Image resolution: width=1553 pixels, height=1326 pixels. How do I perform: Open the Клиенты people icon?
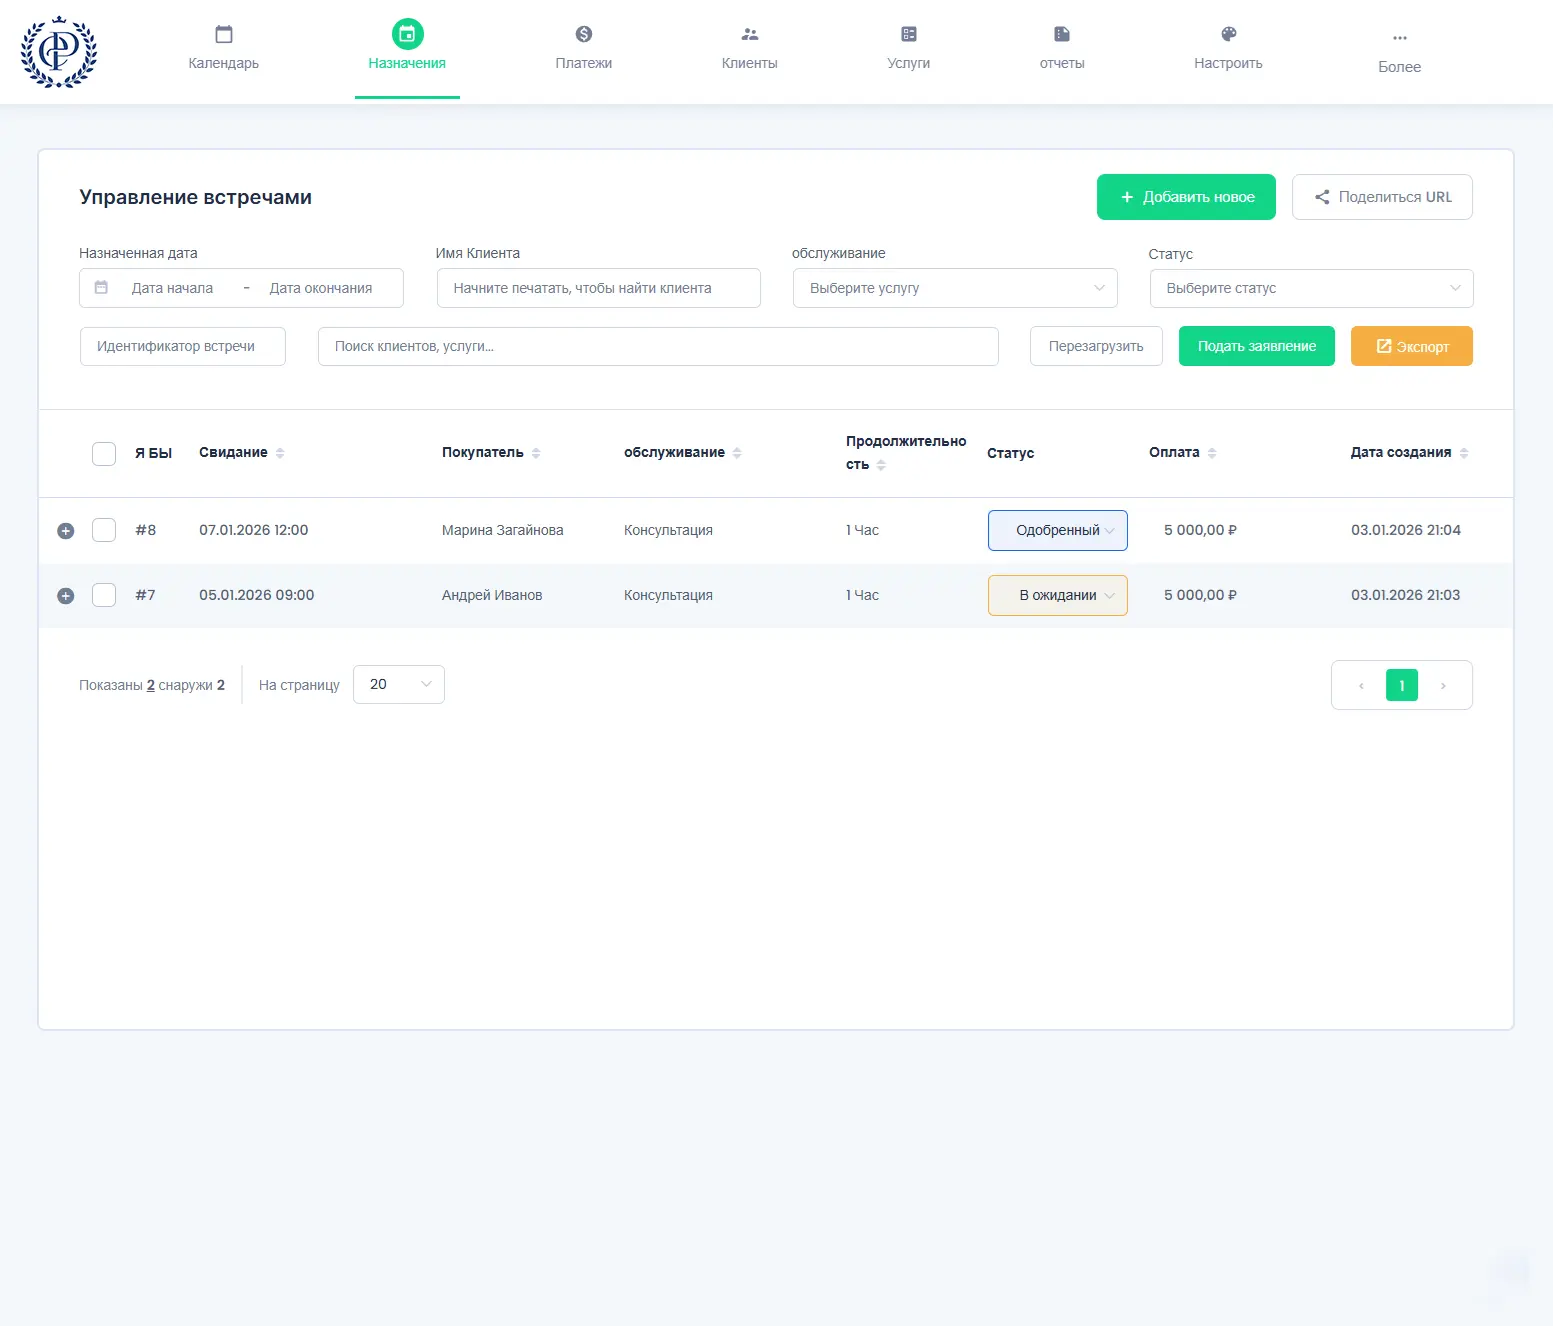pos(750,34)
